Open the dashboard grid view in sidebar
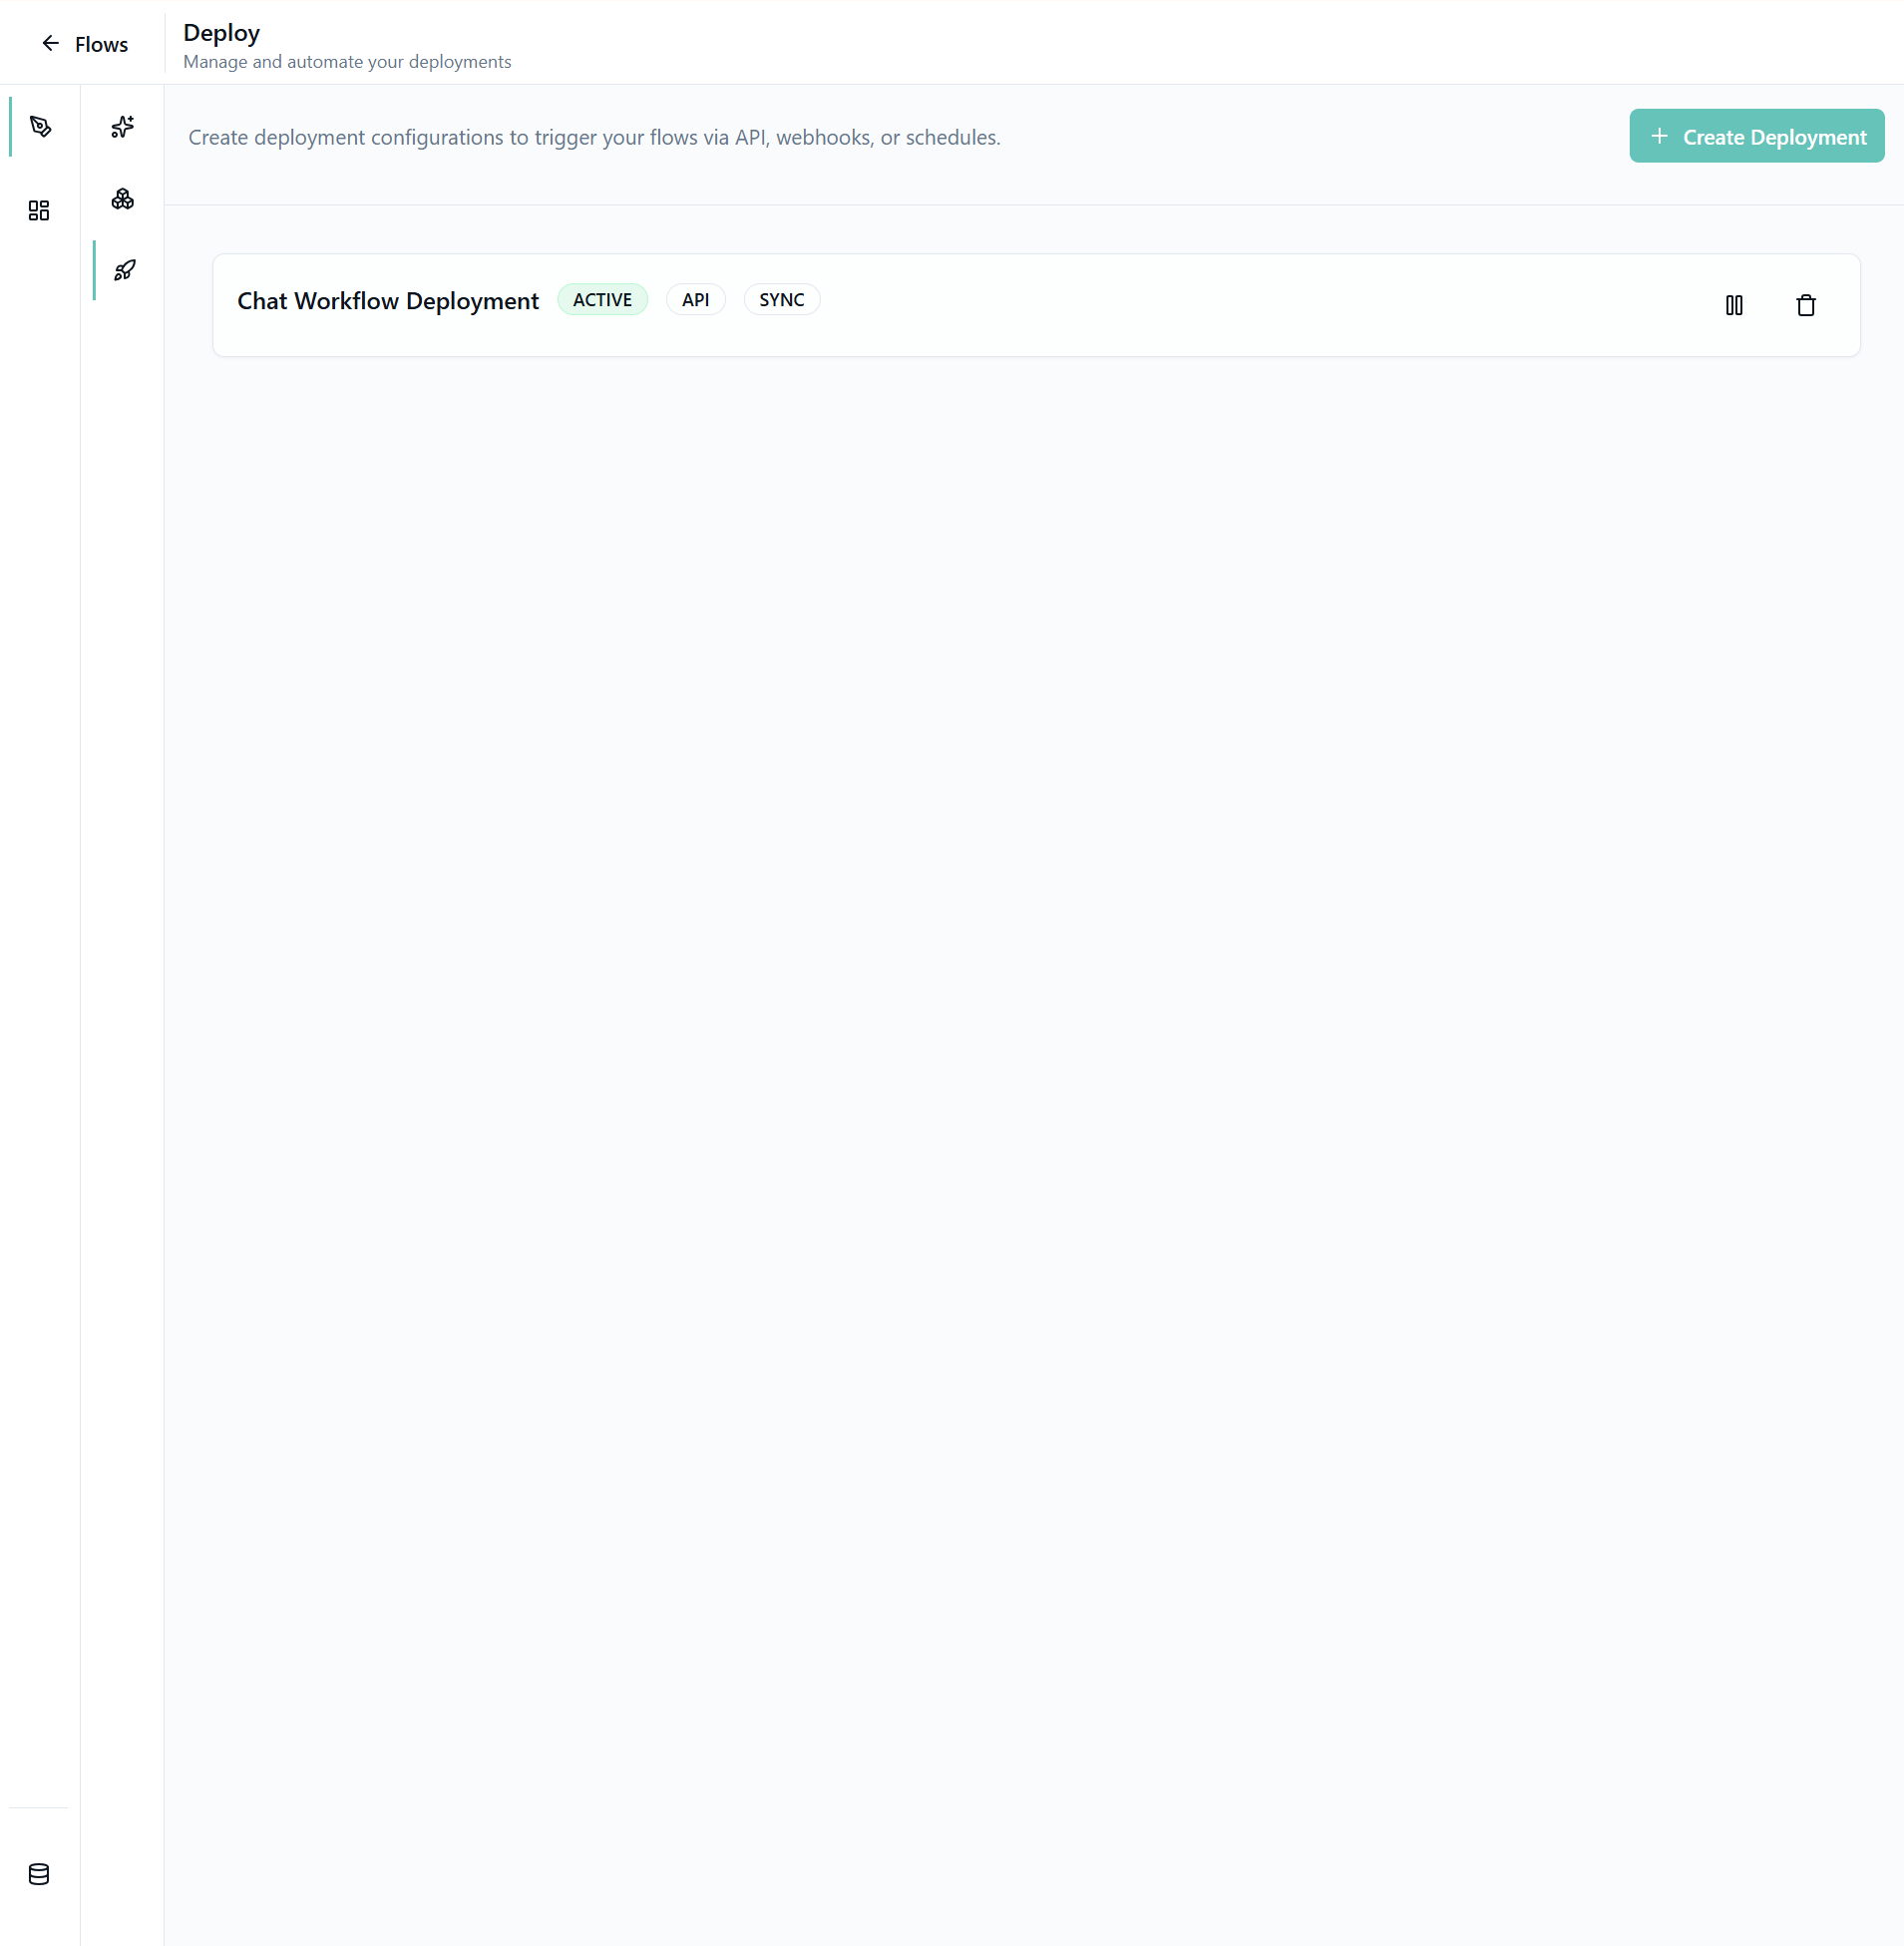1904x1946 pixels. point(39,210)
